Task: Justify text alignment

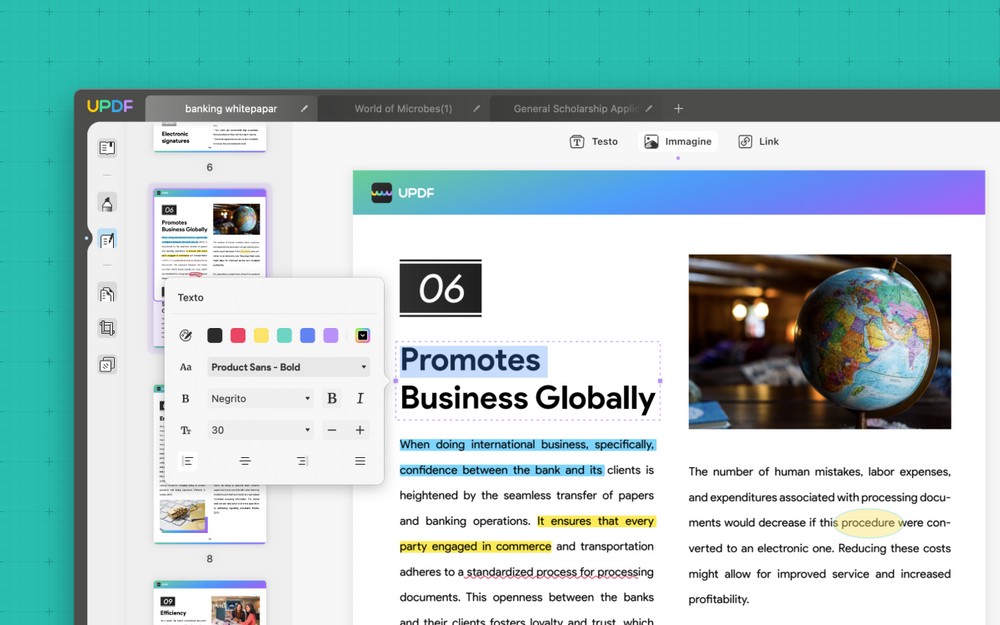Action: click(360, 461)
